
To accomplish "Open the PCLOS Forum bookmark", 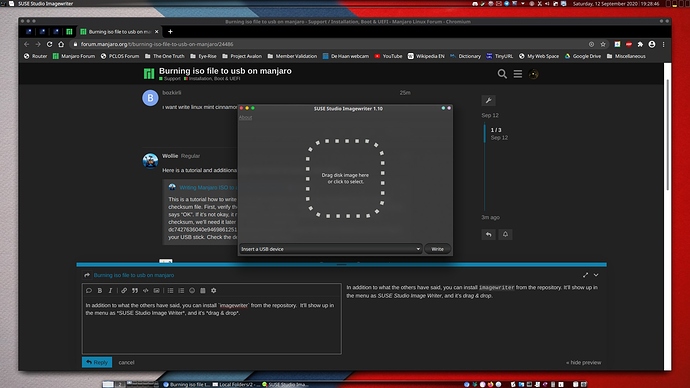I will (x=120, y=56).
